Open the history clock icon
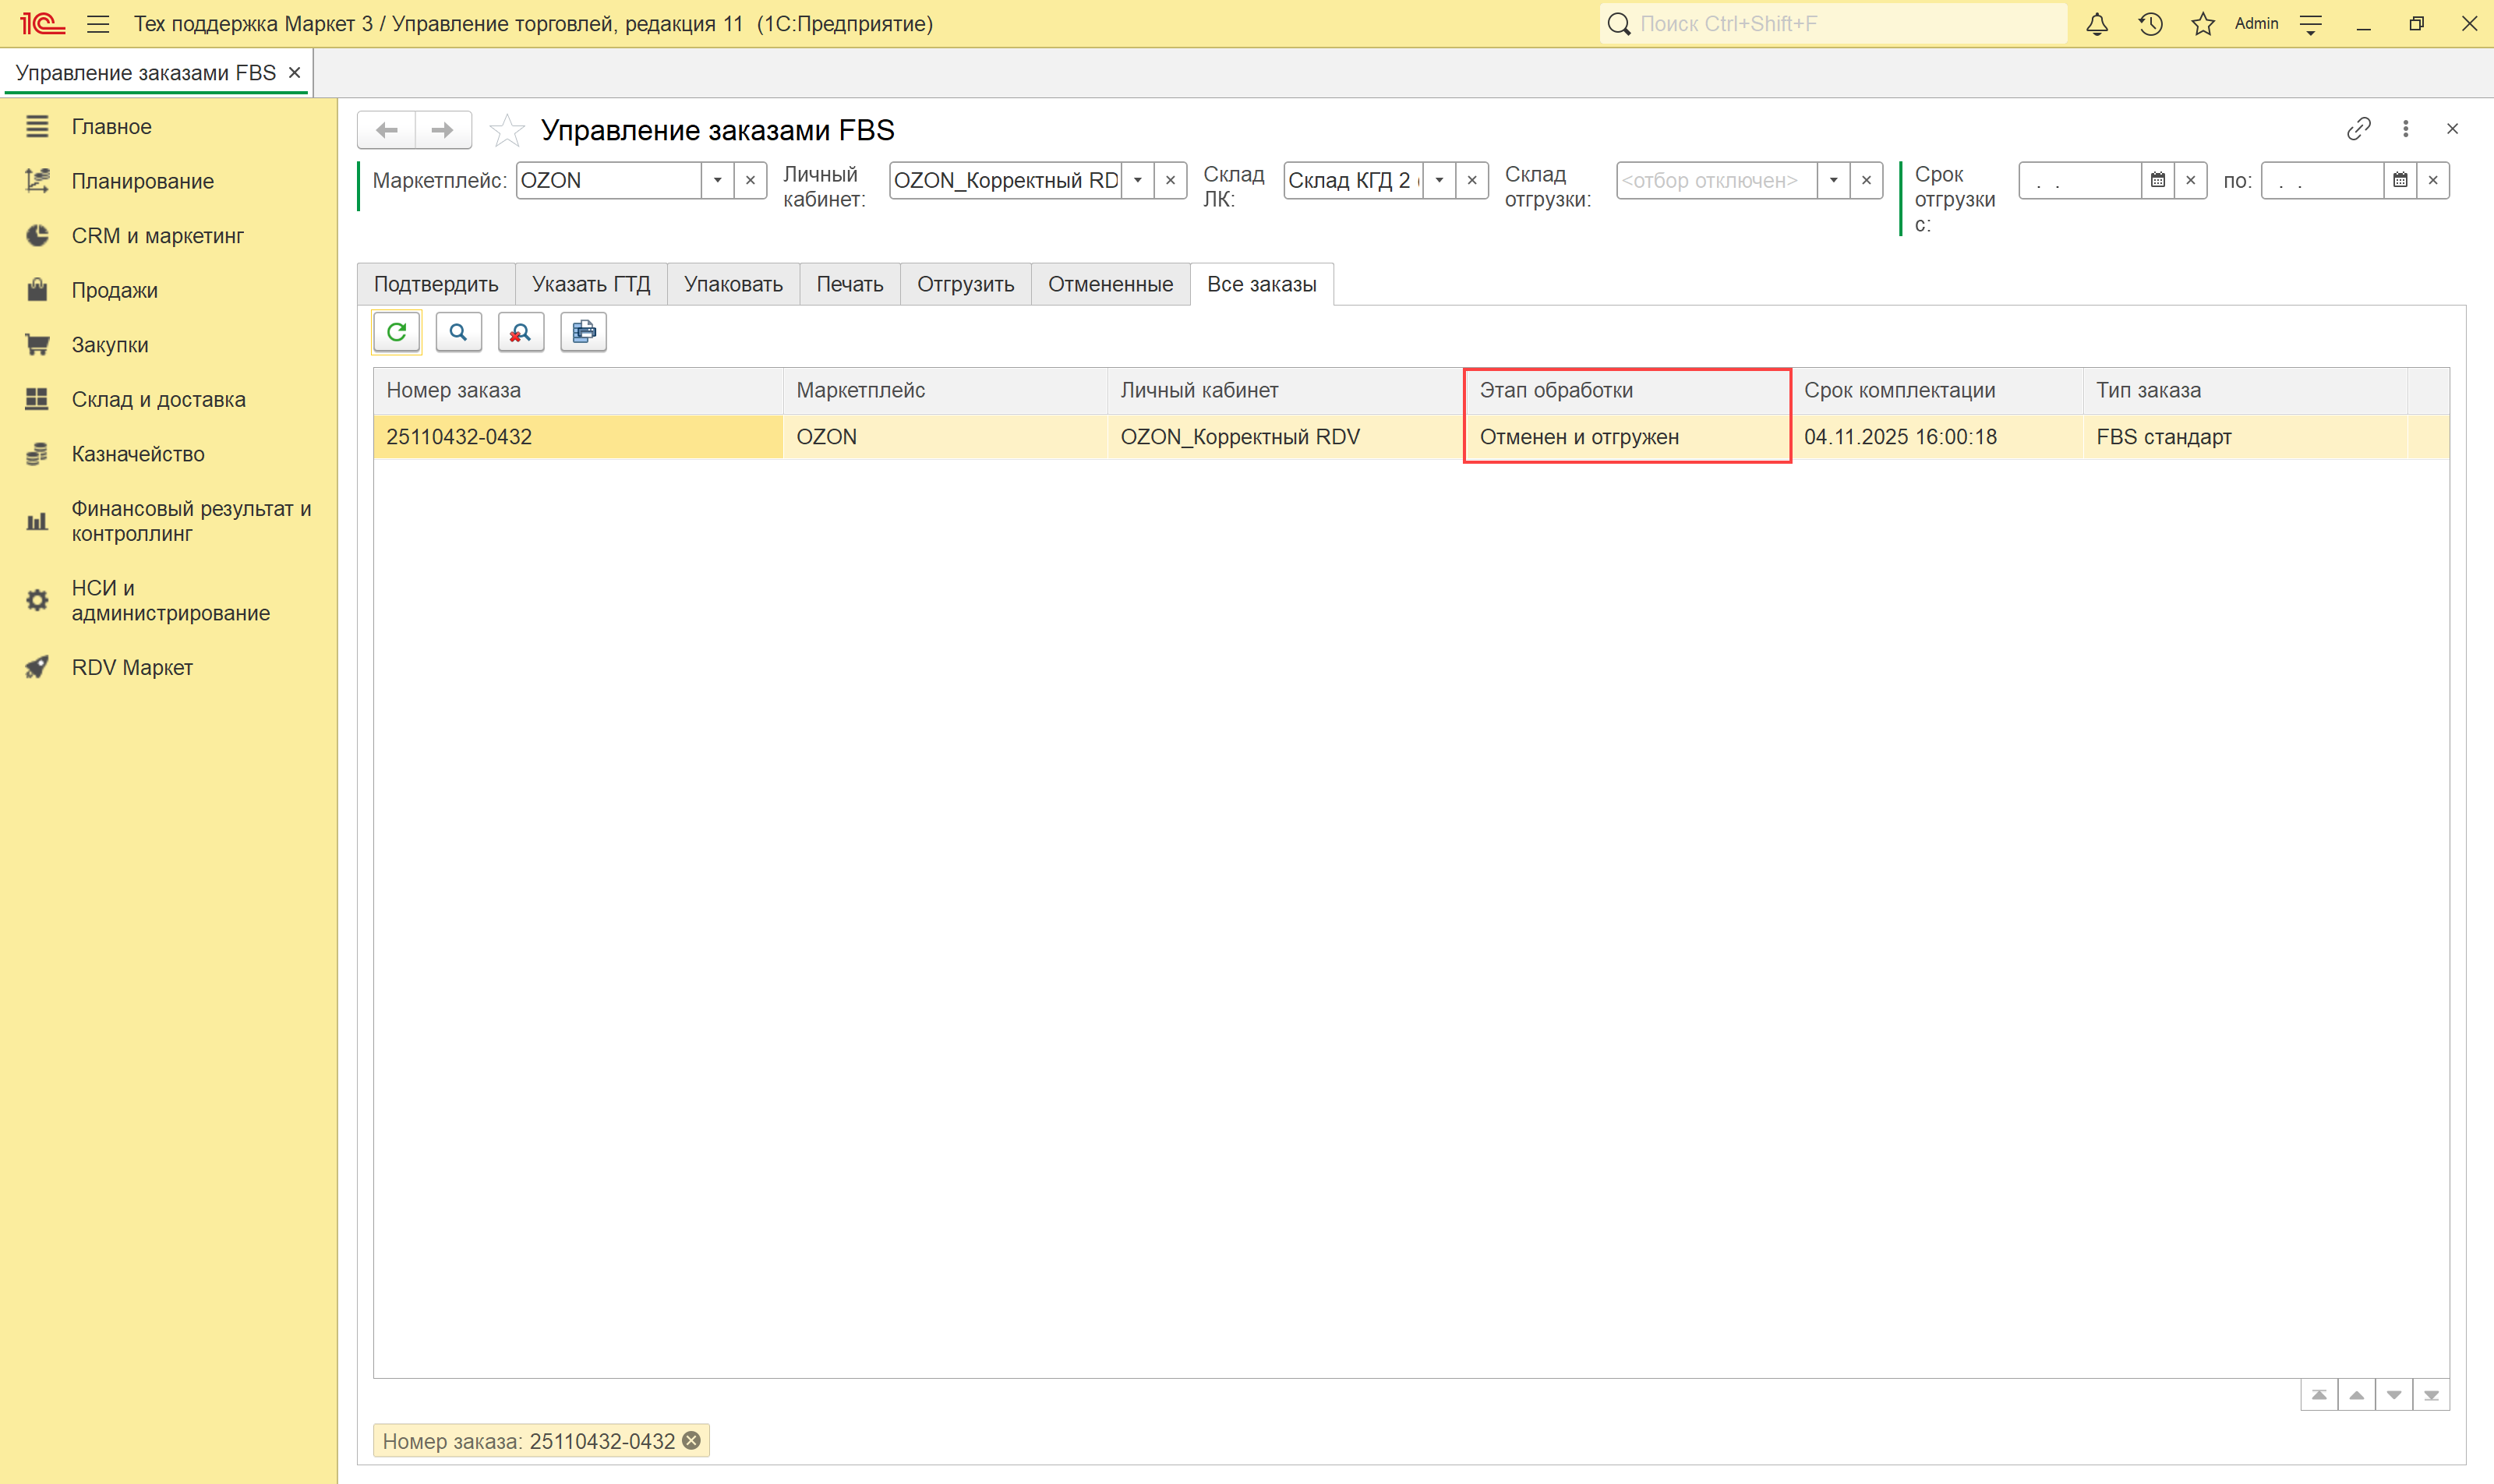Image resolution: width=2494 pixels, height=1484 pixels. (x=2150, y=24)
